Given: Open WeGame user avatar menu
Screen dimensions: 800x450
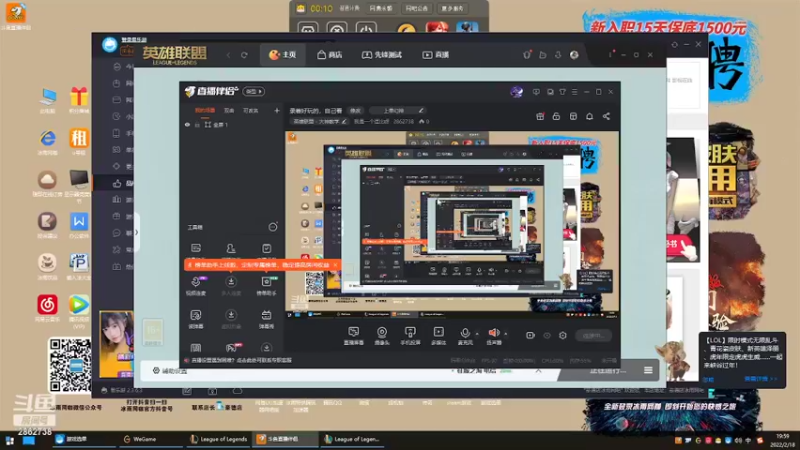Looking at the screenshot, I should coord(574,55).
